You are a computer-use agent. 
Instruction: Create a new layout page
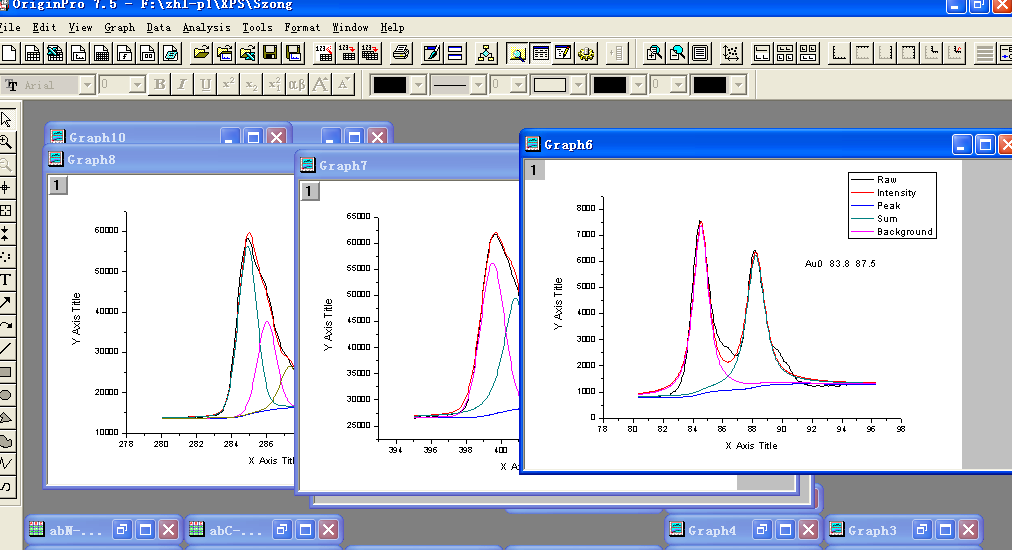click(x=148, y=53)
